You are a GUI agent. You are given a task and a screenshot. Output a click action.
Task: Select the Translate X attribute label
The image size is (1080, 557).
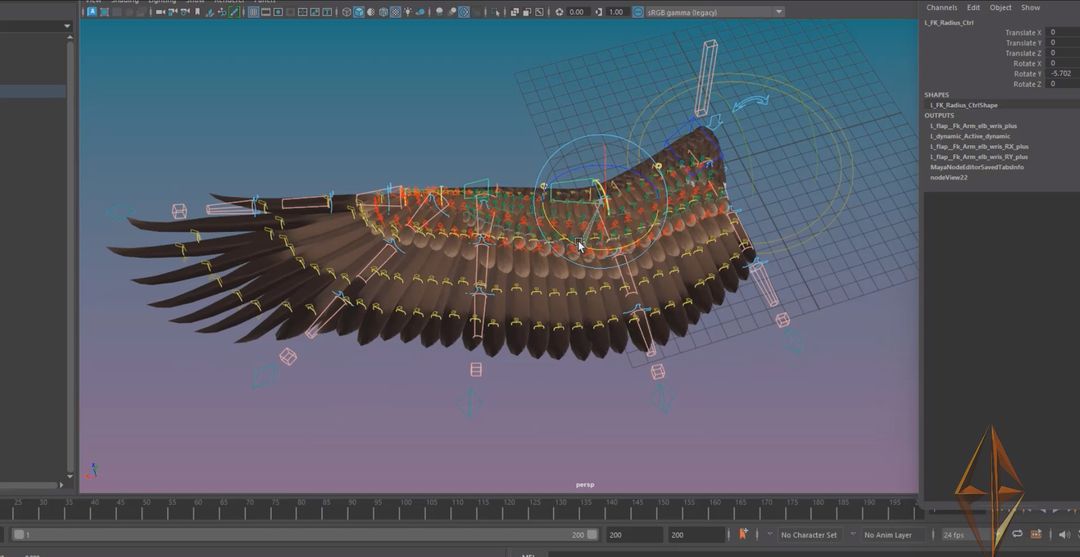(x=1024, y=32)
